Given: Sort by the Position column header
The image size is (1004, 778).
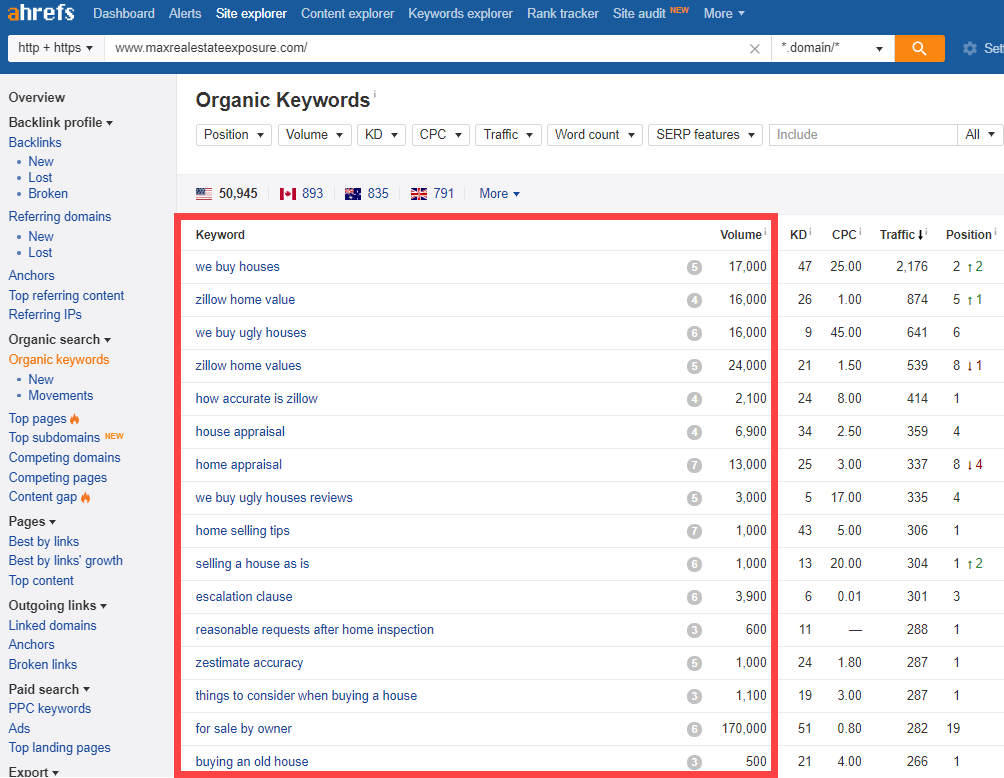Looking at the screenshot, I should pyautogui.click(x=968, y=235).
